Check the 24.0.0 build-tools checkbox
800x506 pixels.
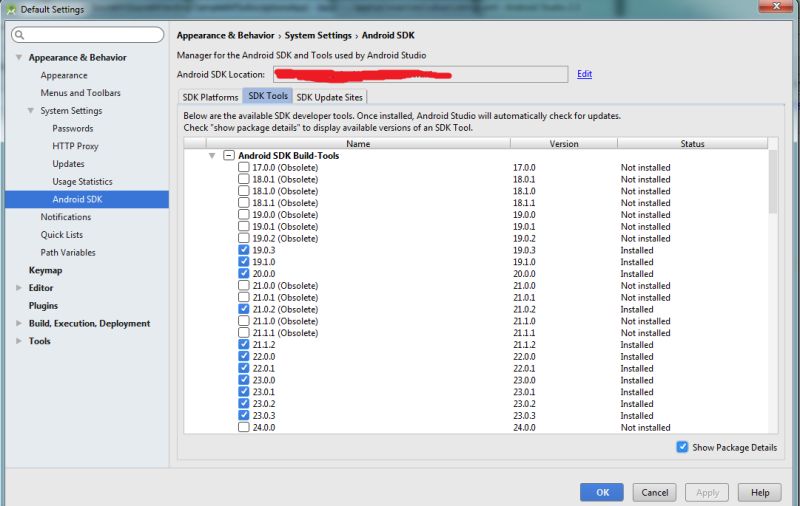pyautogui.click(x=244, y=427)
